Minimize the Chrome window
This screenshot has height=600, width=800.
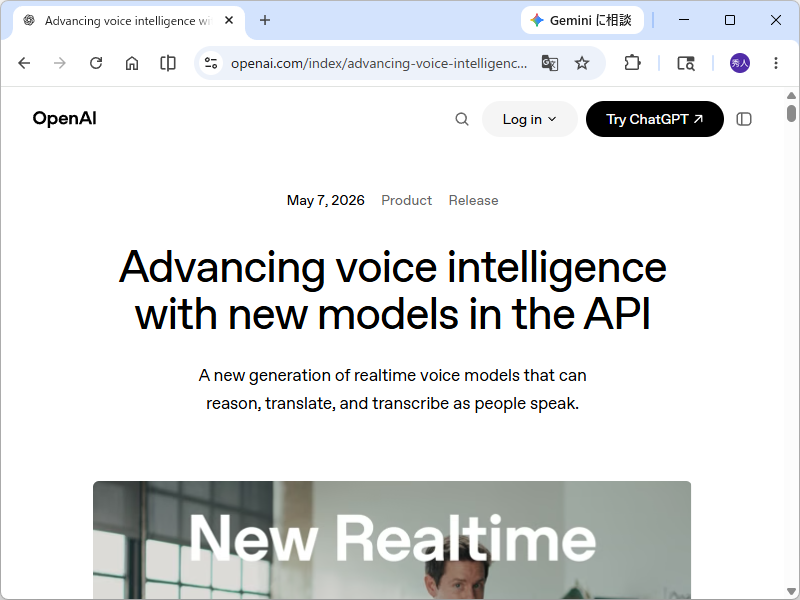click(x=684, y=20)
